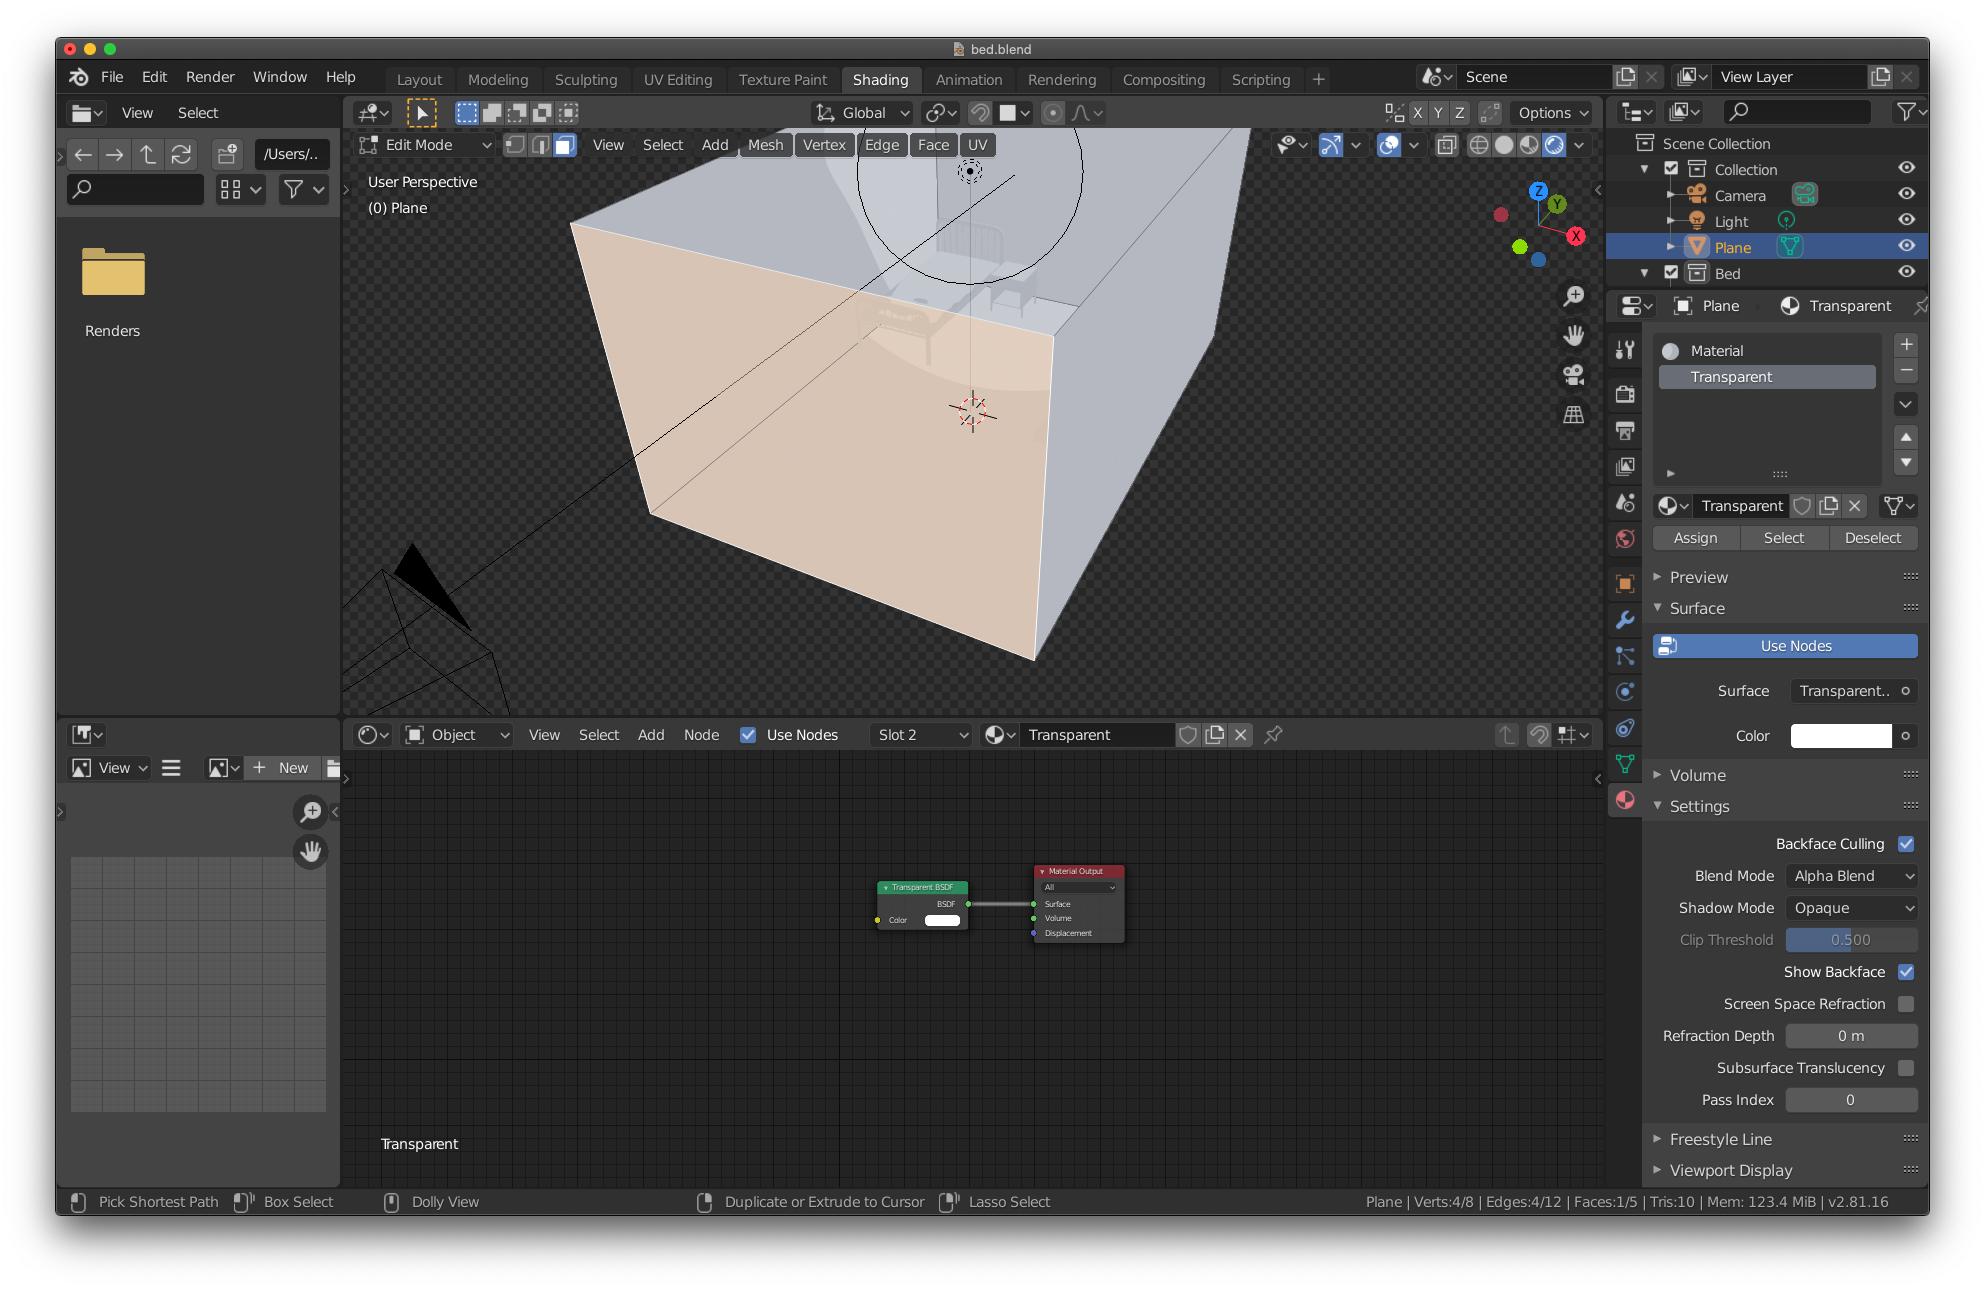Click the add material slot plus icon
This screenshot has width=1985, height=1289.
(x=1906, y=344)
